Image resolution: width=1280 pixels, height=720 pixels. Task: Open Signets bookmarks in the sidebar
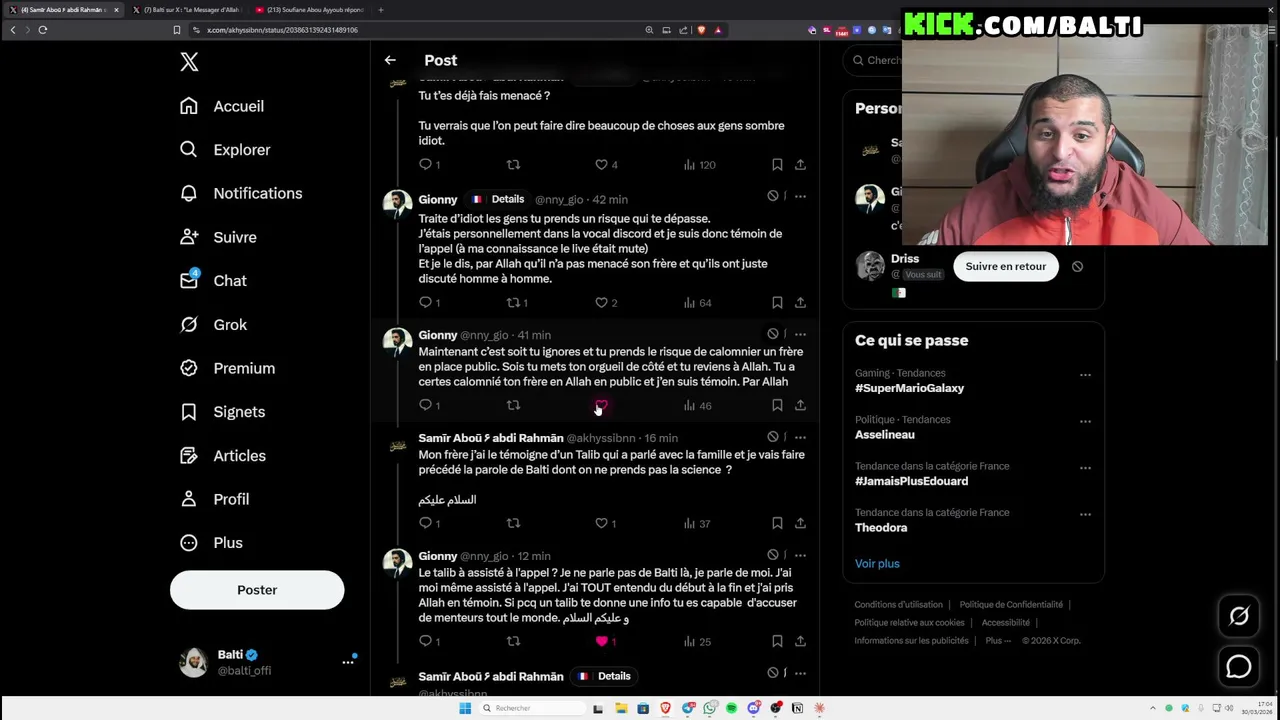[x=222, y=412]
